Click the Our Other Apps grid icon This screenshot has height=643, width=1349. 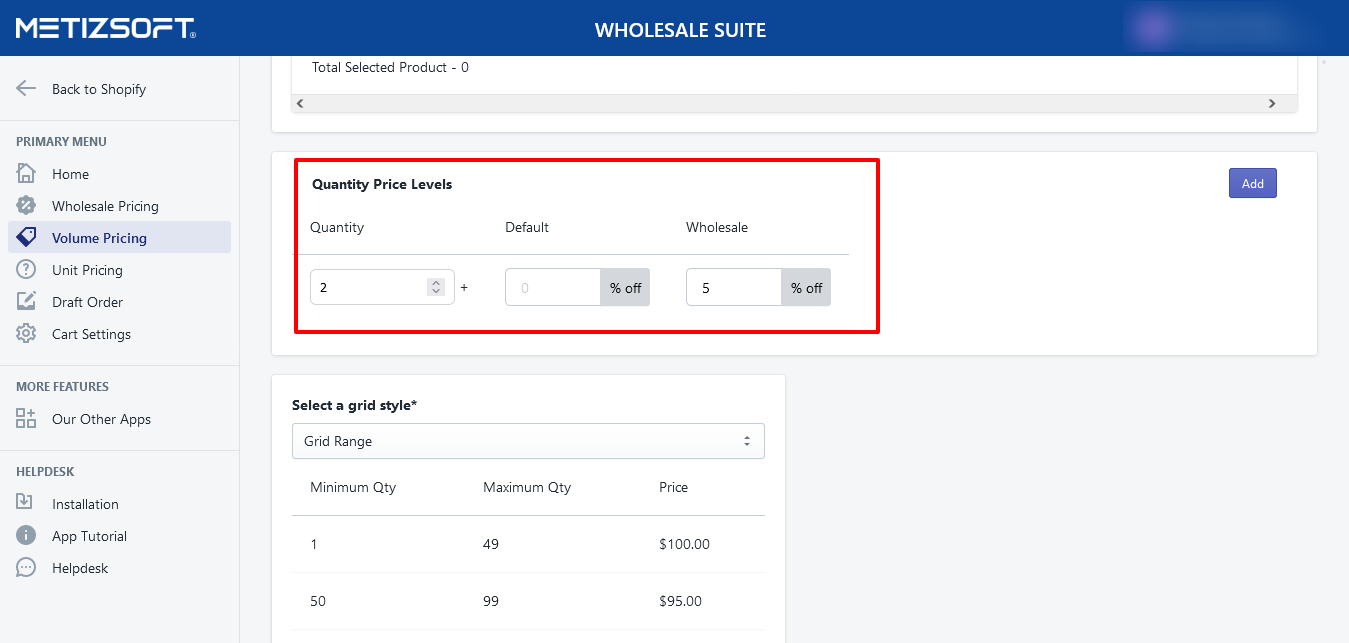pyautogui.click(x=26, y=419)
